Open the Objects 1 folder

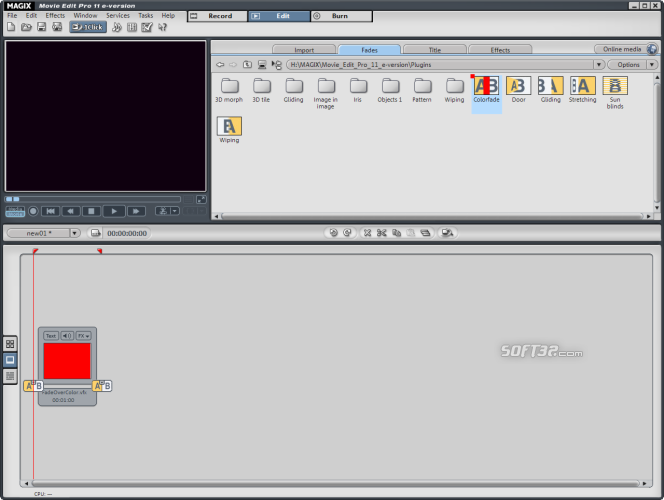click(390, 90)
